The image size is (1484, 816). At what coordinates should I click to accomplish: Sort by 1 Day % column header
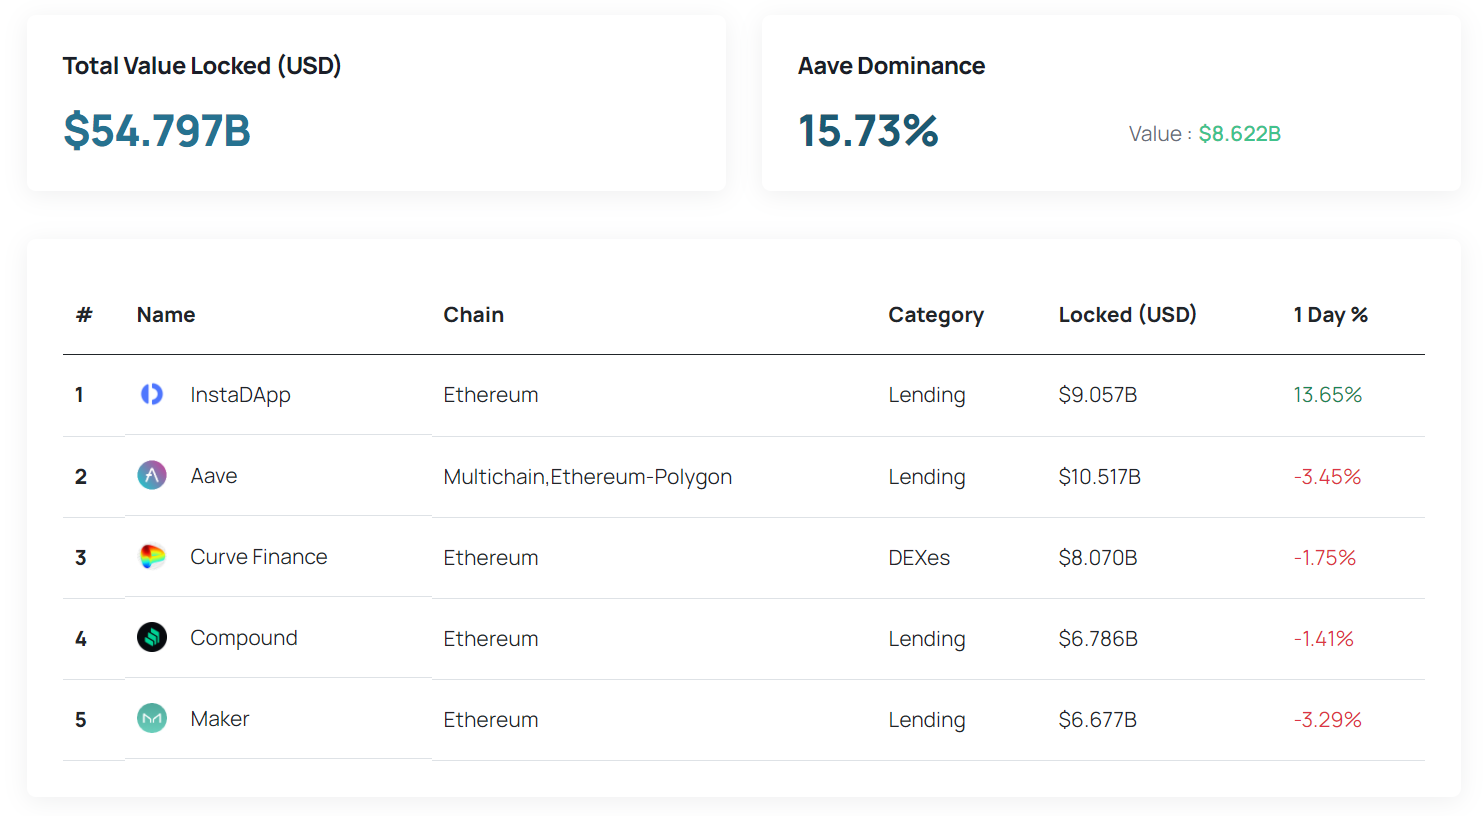(1330, 315)
